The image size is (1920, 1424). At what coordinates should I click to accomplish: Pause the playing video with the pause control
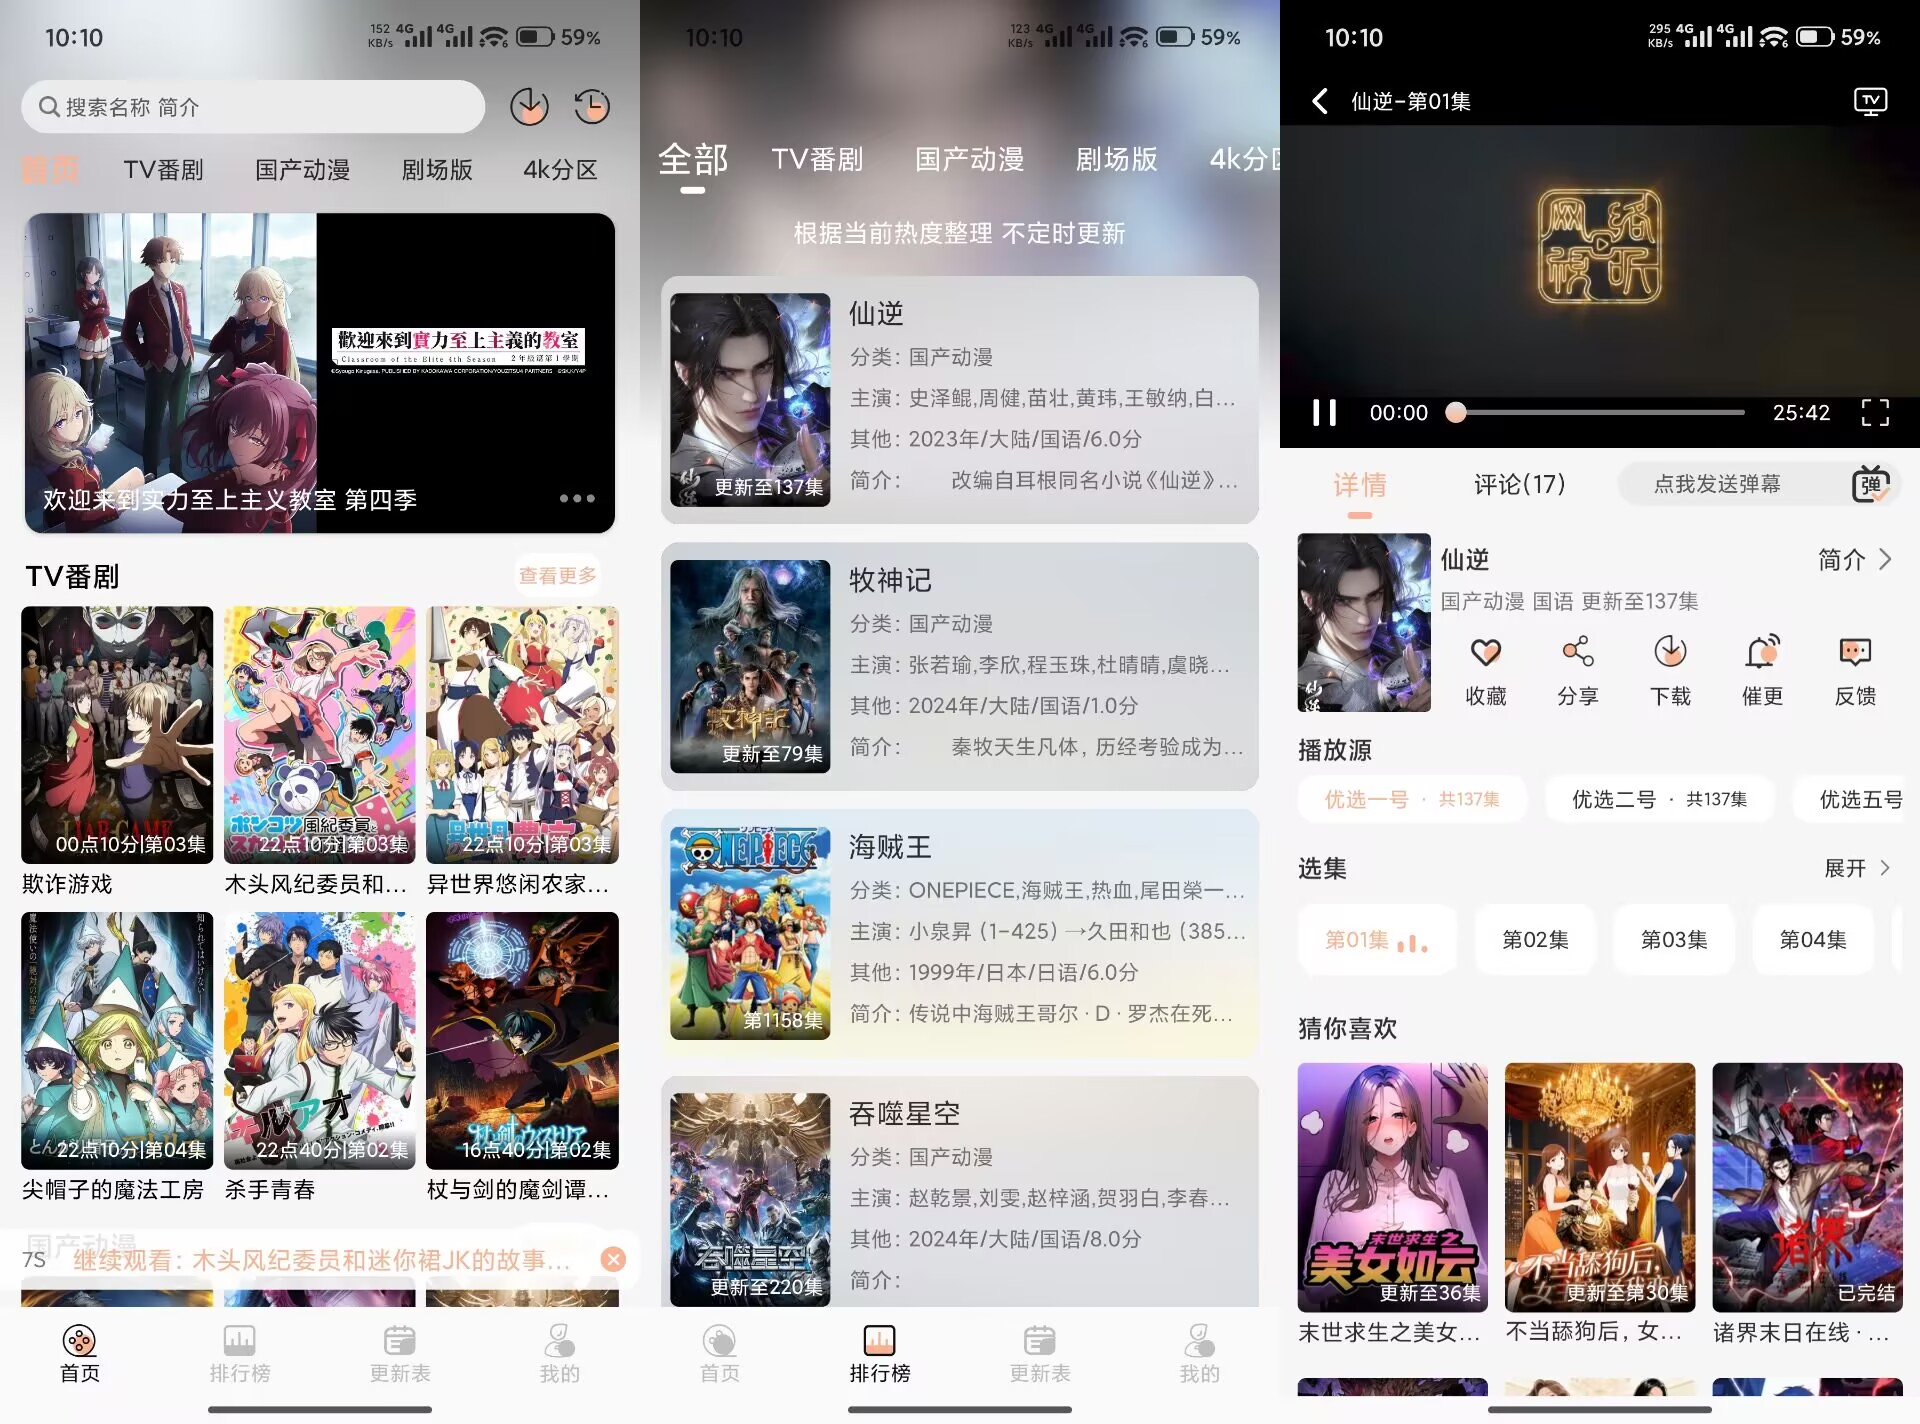pos(1325,411)
